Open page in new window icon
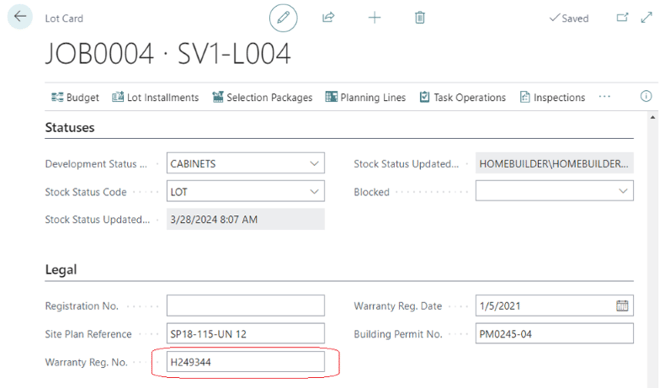Screen dimensions: 670x388 (x=622, y=18)
